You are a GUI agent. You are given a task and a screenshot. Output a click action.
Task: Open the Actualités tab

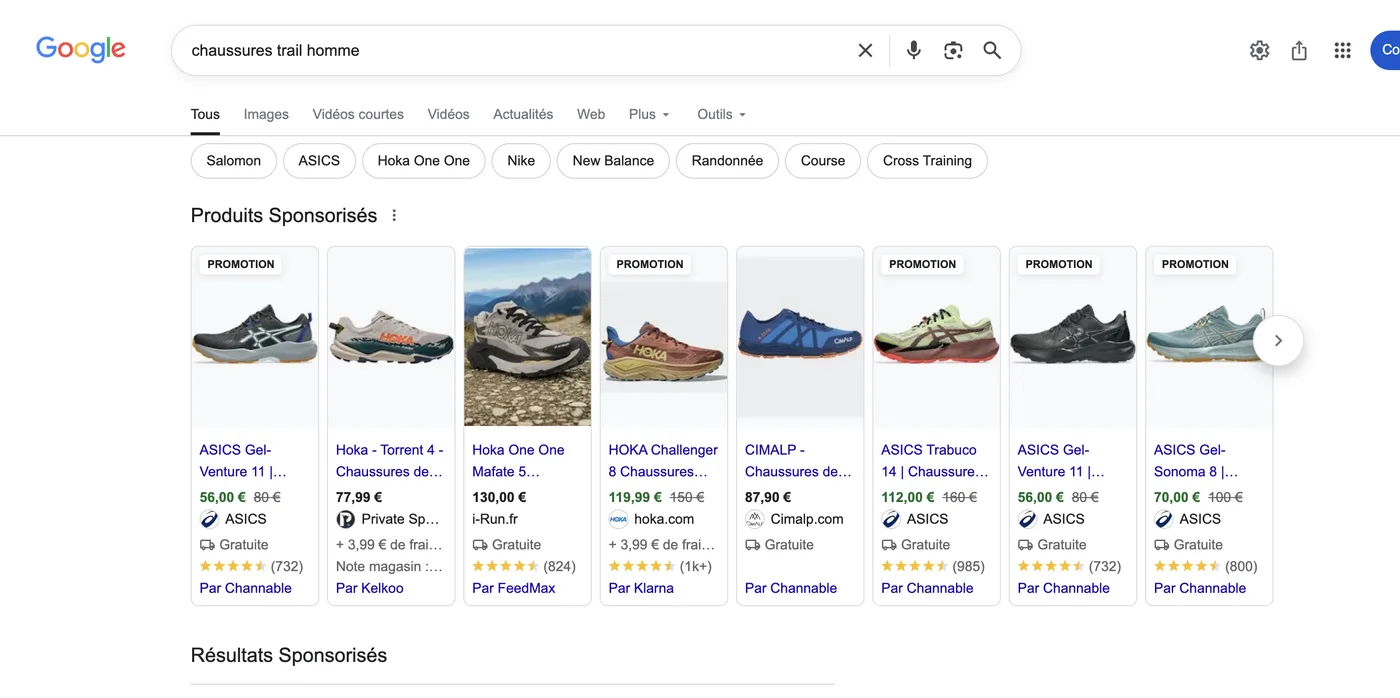[523, 114]
